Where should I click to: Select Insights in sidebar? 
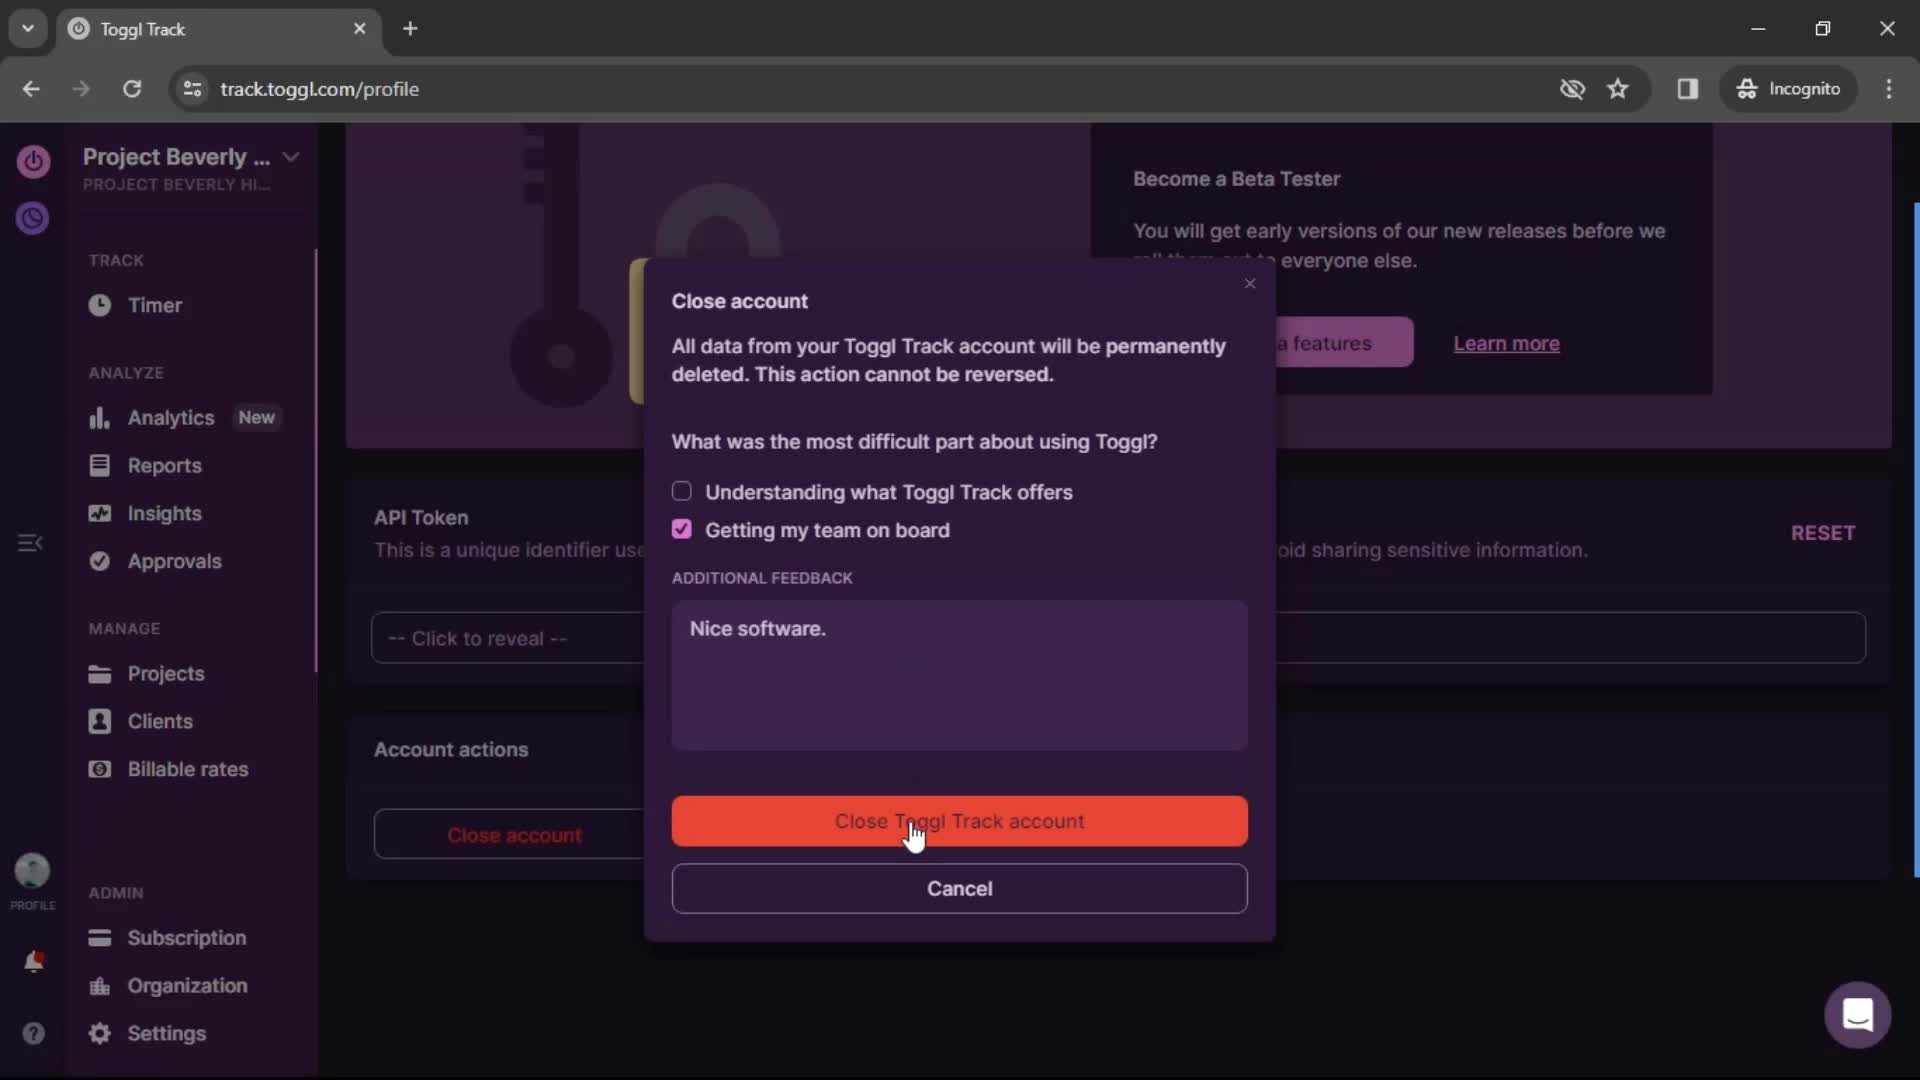click(165, 513)
